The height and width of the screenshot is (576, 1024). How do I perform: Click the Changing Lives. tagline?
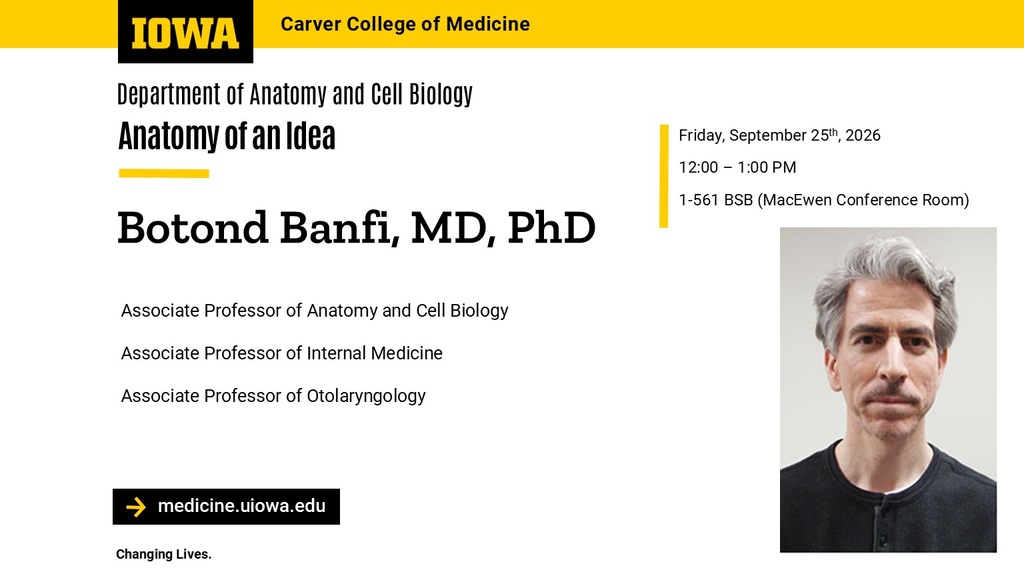(164, 554)
